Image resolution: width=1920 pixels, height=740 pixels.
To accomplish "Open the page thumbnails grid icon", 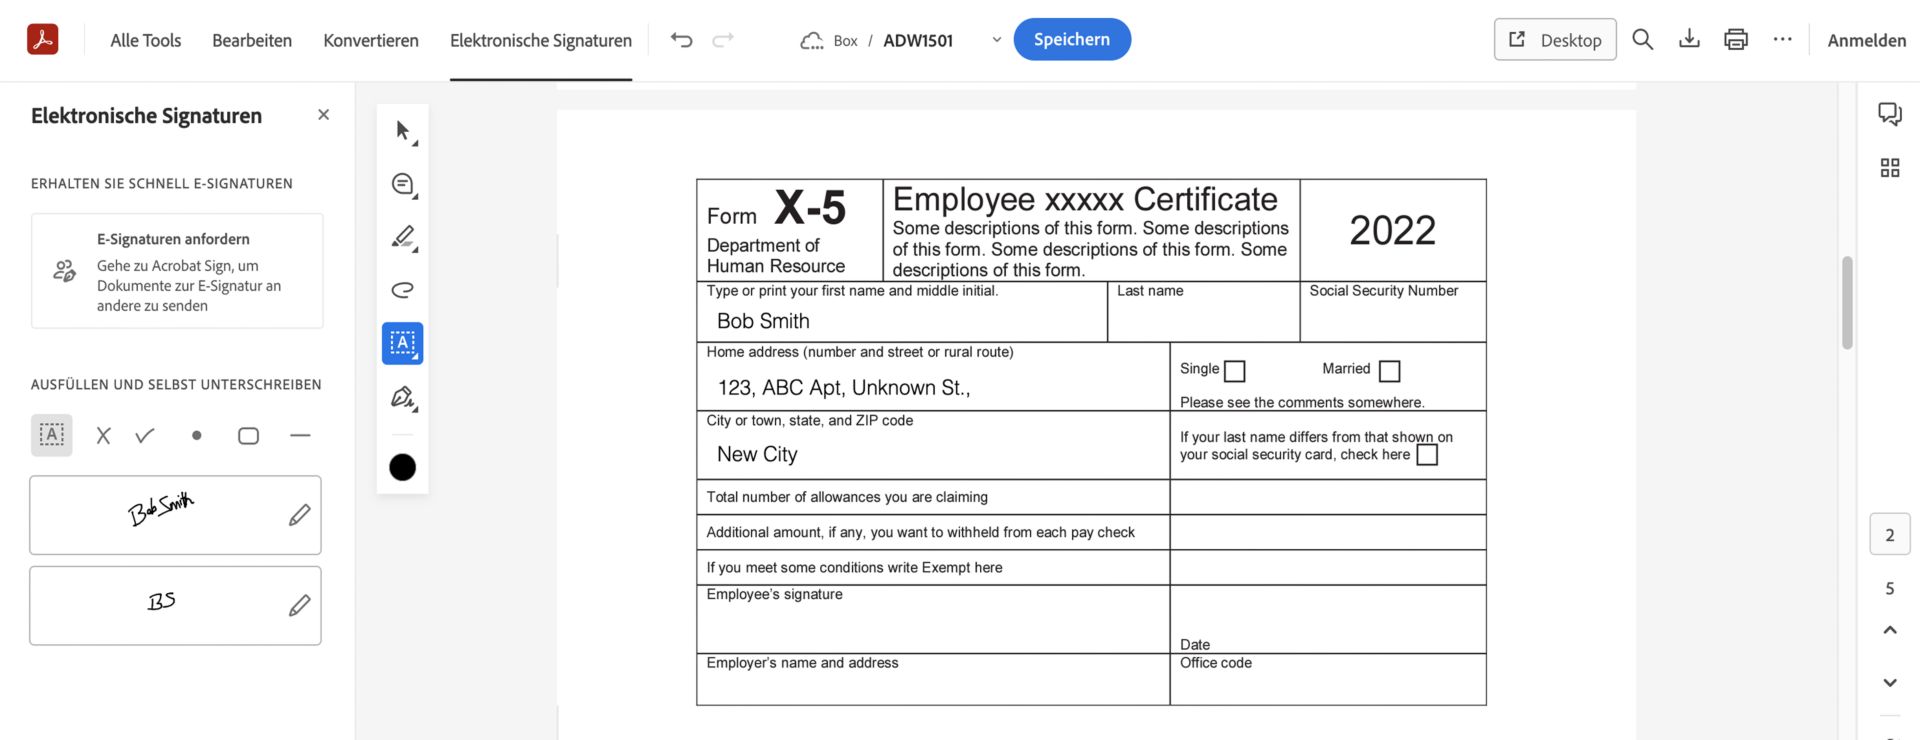I will pyautogui.click(x=1889, y=168).
